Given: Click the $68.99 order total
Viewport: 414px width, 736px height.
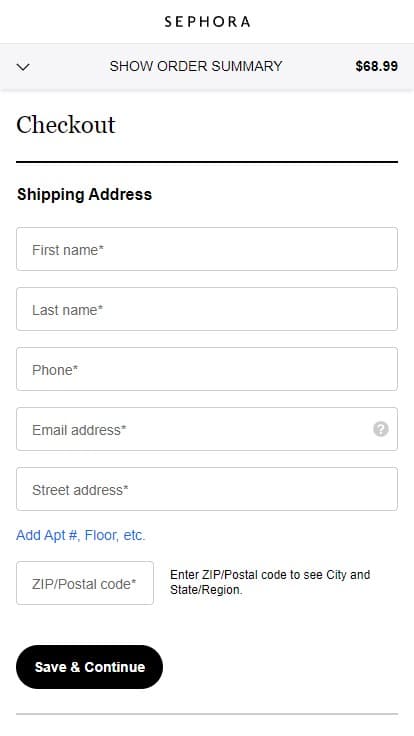Looking at the screenshot, I should tap(376, 66).
